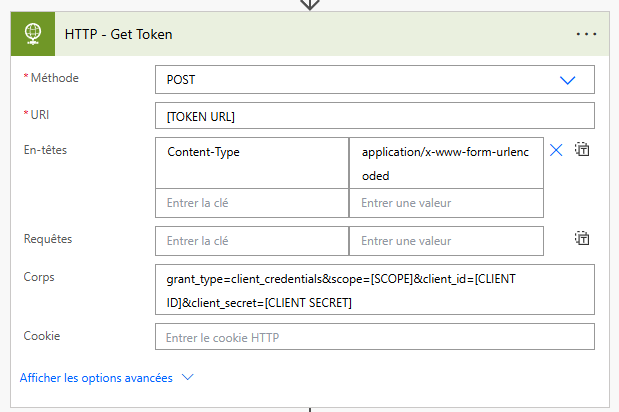The image size is (619, 412).
Task: Delete the Content-Type header row
Action: (x=556, y=150)
